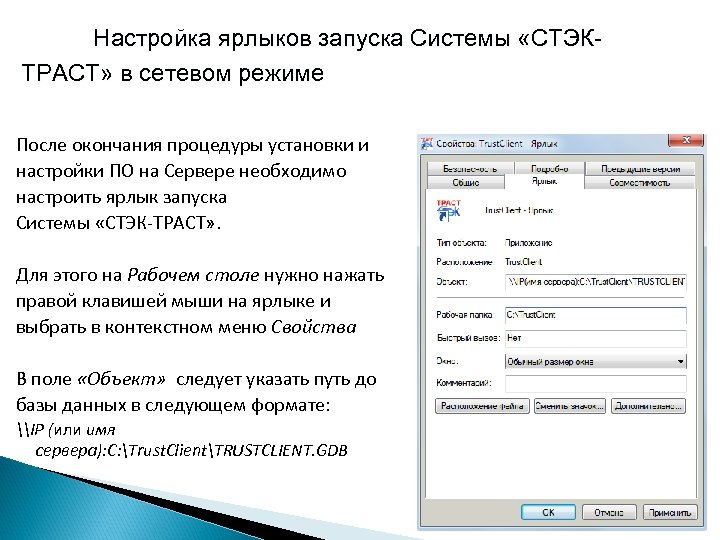Confirm with the OK button
The width and height of the screenshot is (720, 540).
548,512
